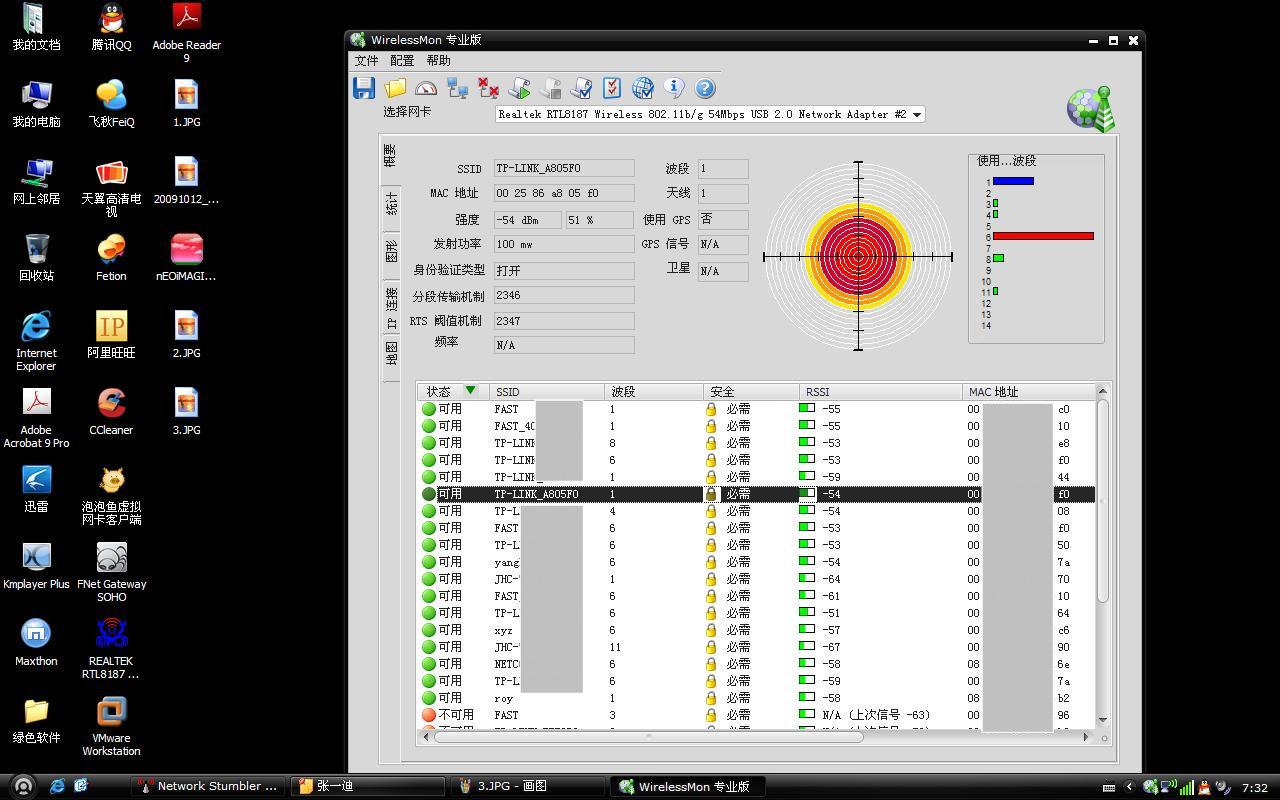Open the yellow folder icon in toolbar
This screenshot has height=800, width=1280.
click(x=395, y=88)
